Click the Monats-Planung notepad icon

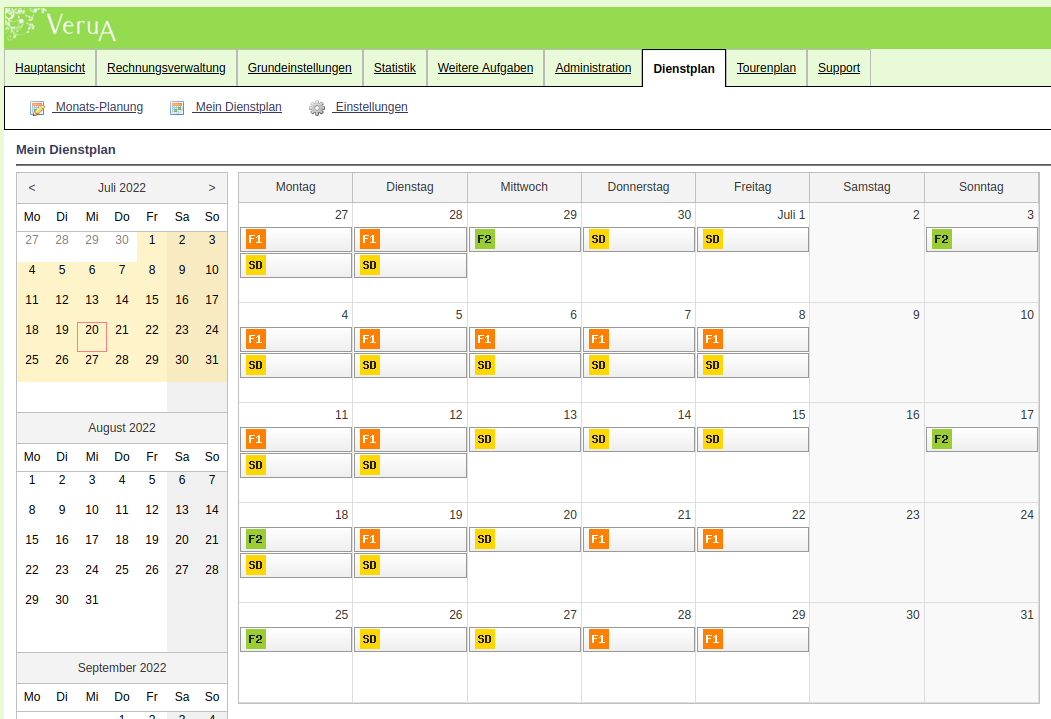point(37,108)
